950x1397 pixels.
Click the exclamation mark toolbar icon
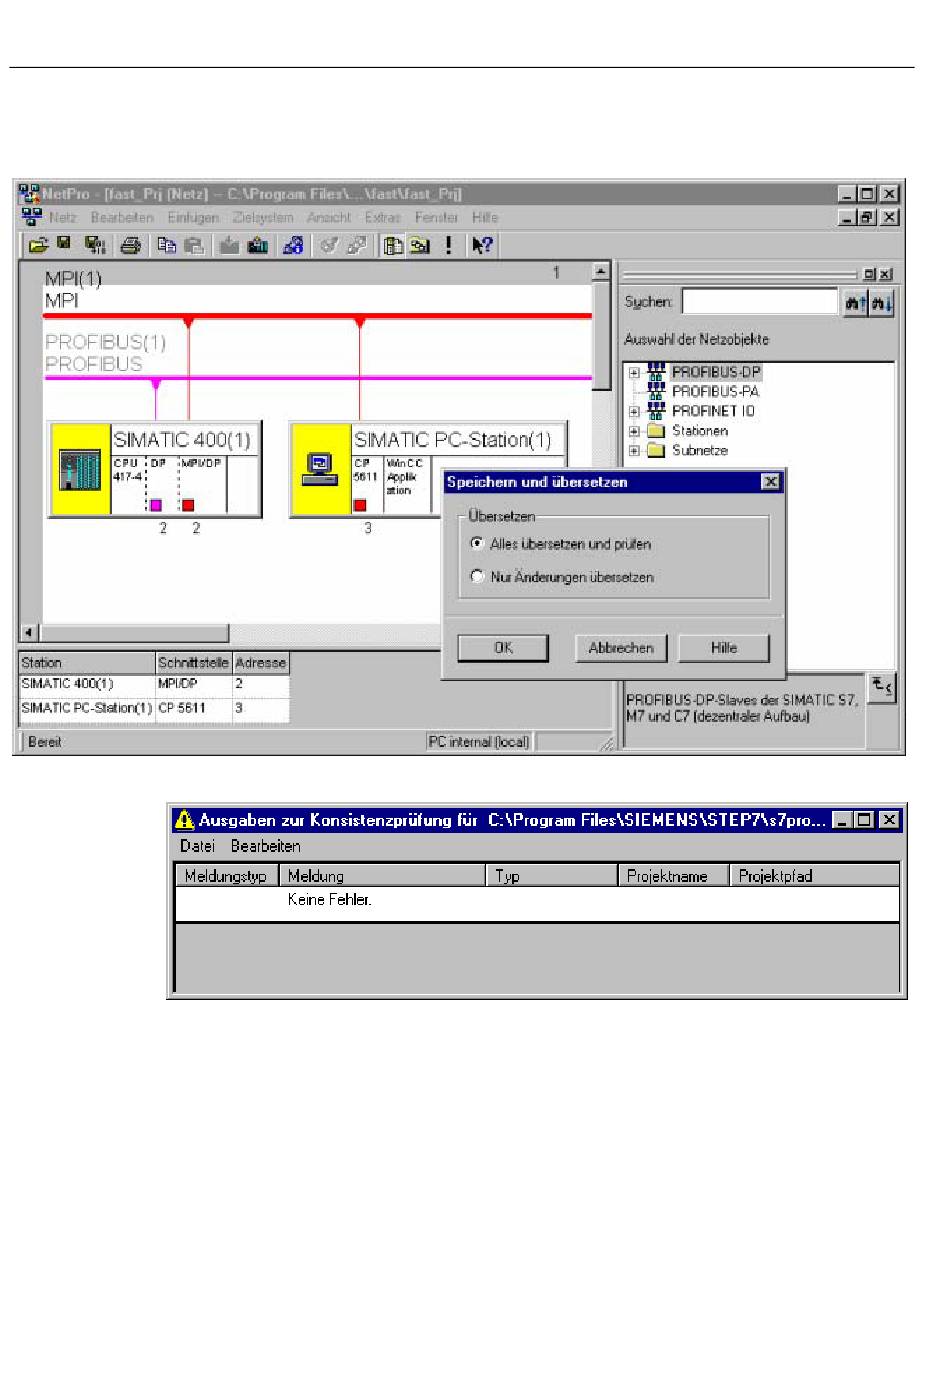click(x=449, y=245)
